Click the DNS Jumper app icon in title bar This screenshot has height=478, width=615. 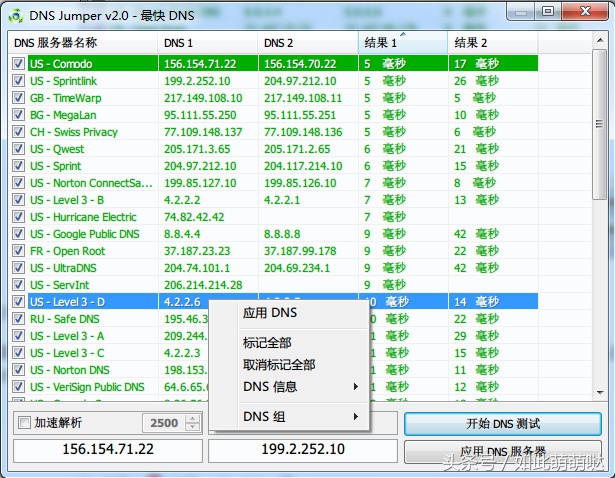(x=16, y=16)
